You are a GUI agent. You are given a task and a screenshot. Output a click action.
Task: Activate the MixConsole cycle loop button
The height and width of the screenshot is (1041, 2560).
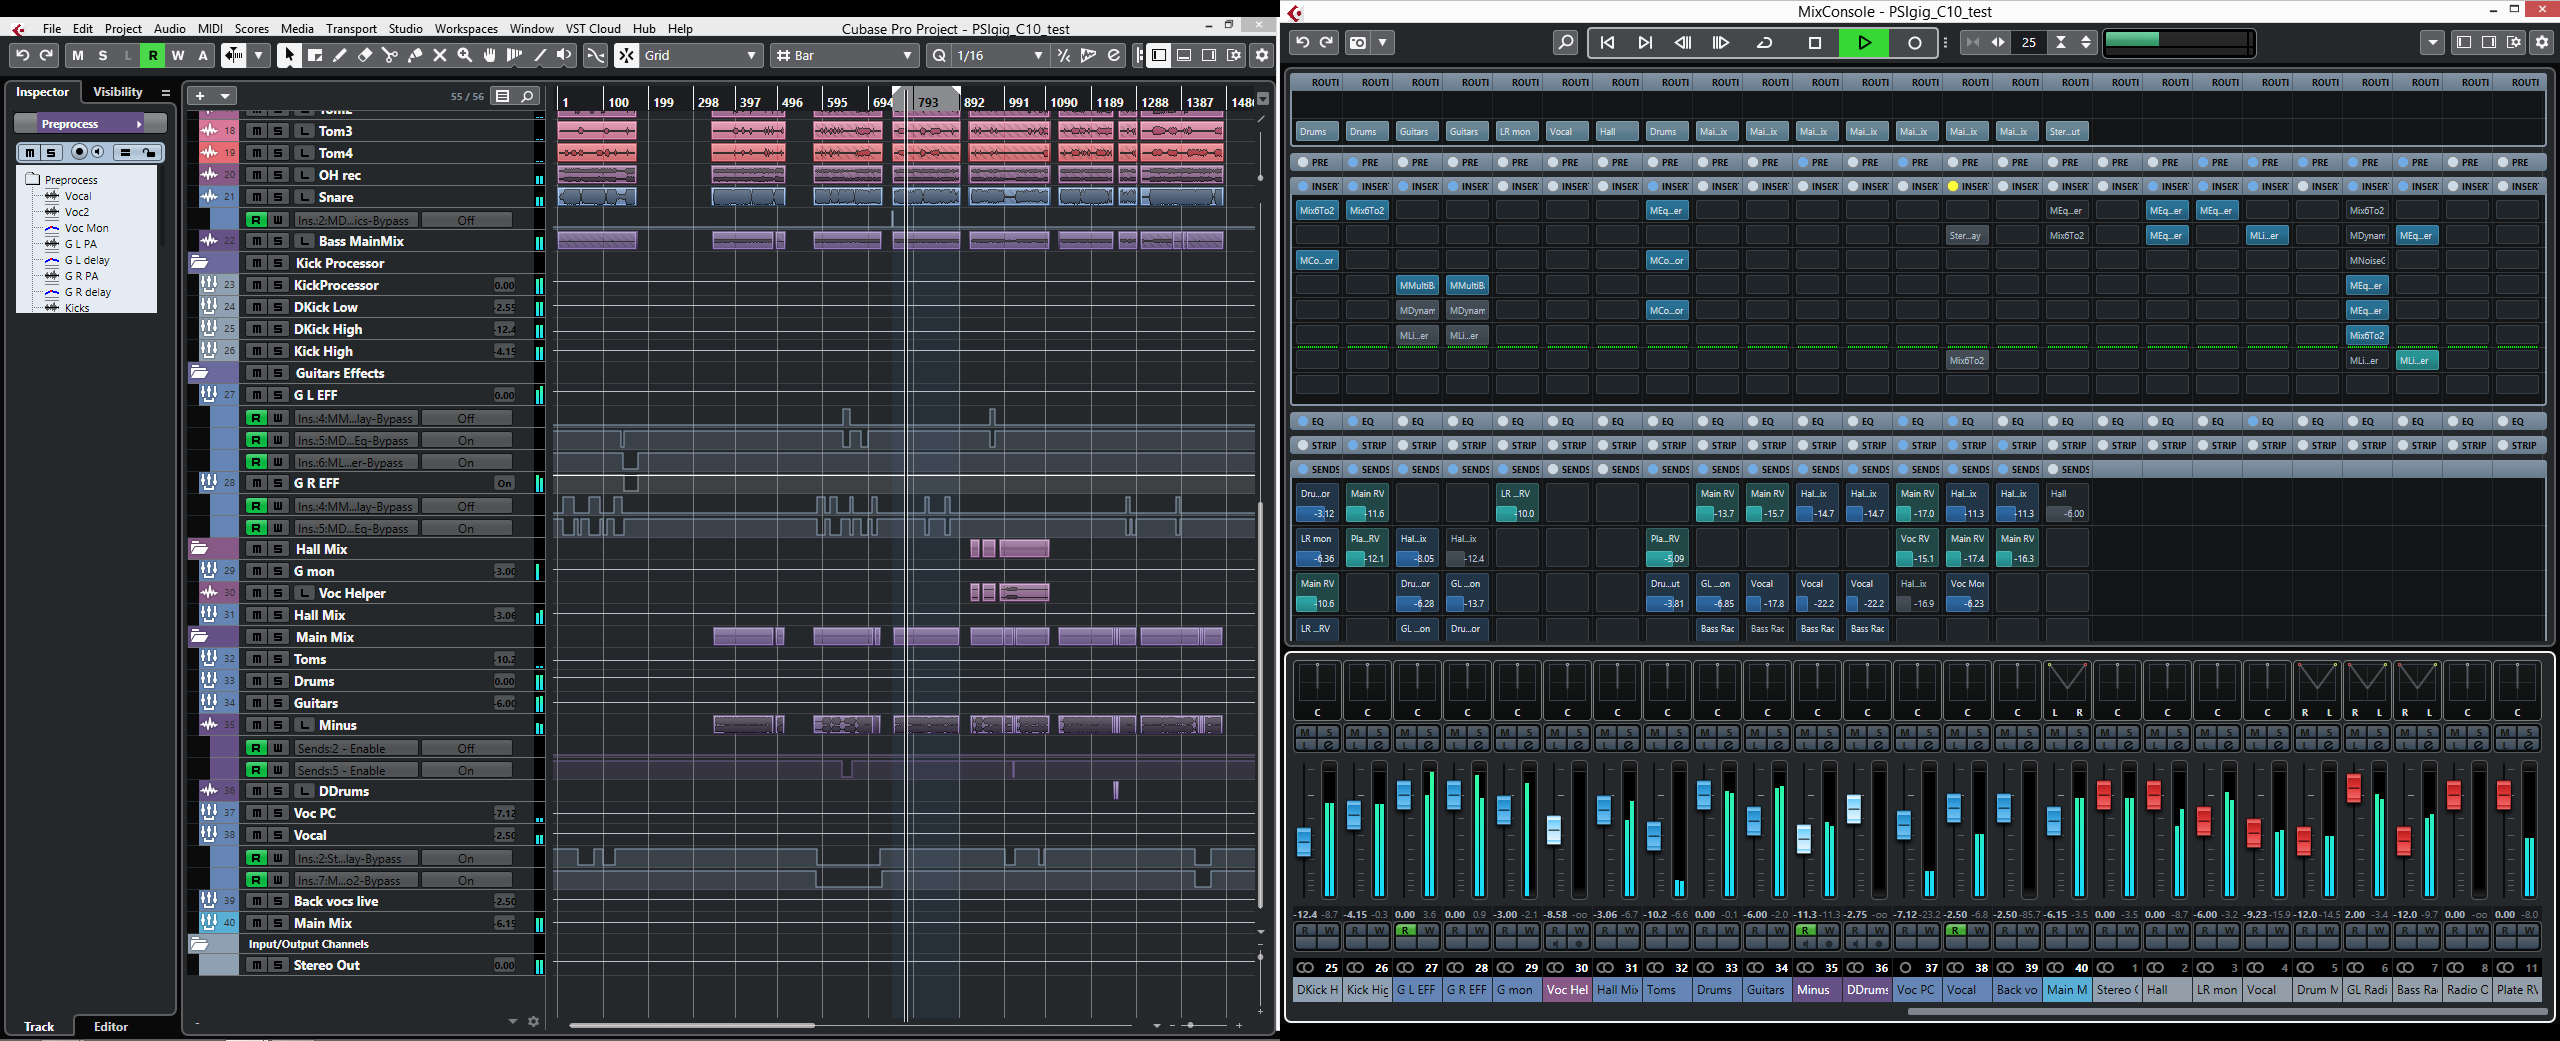tap(1765, 43)
